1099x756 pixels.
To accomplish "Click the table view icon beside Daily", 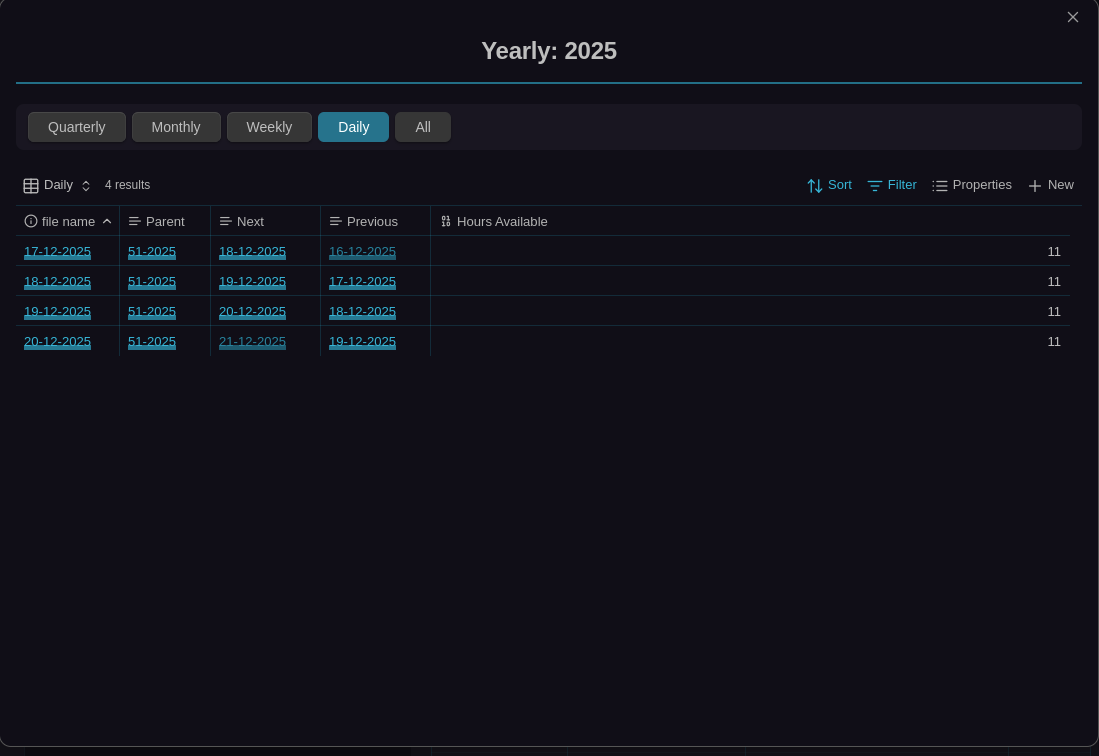I will (31, 185).
